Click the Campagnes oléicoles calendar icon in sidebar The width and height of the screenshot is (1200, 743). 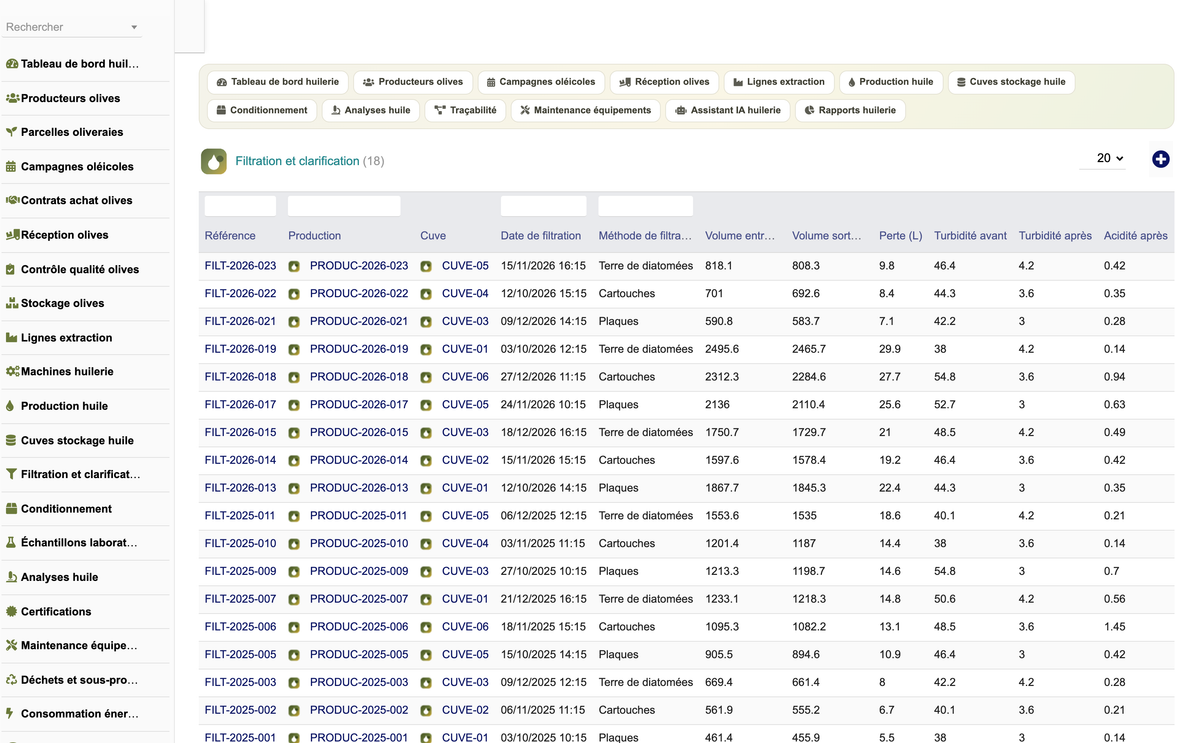pyautogui.click(x=12, y=167)
